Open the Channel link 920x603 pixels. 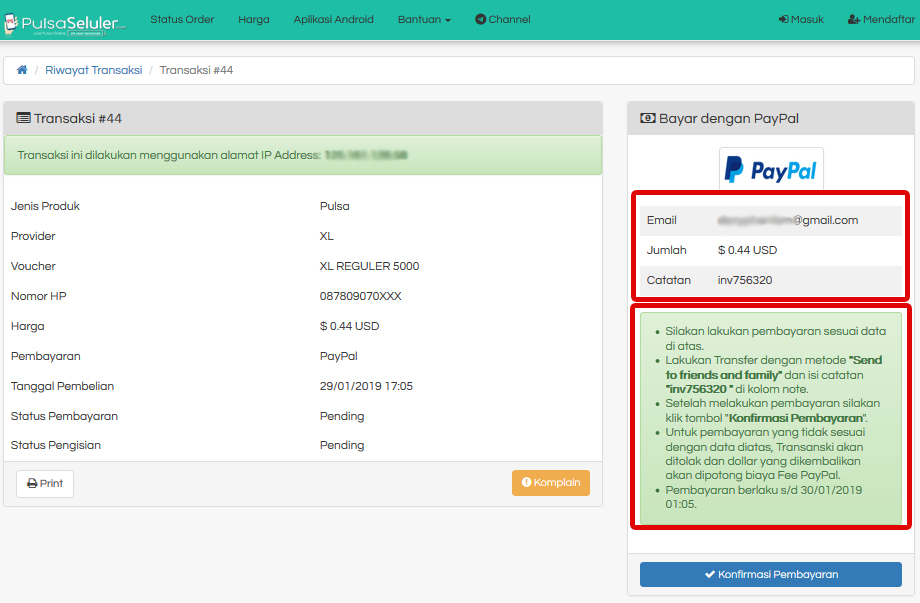502,19
